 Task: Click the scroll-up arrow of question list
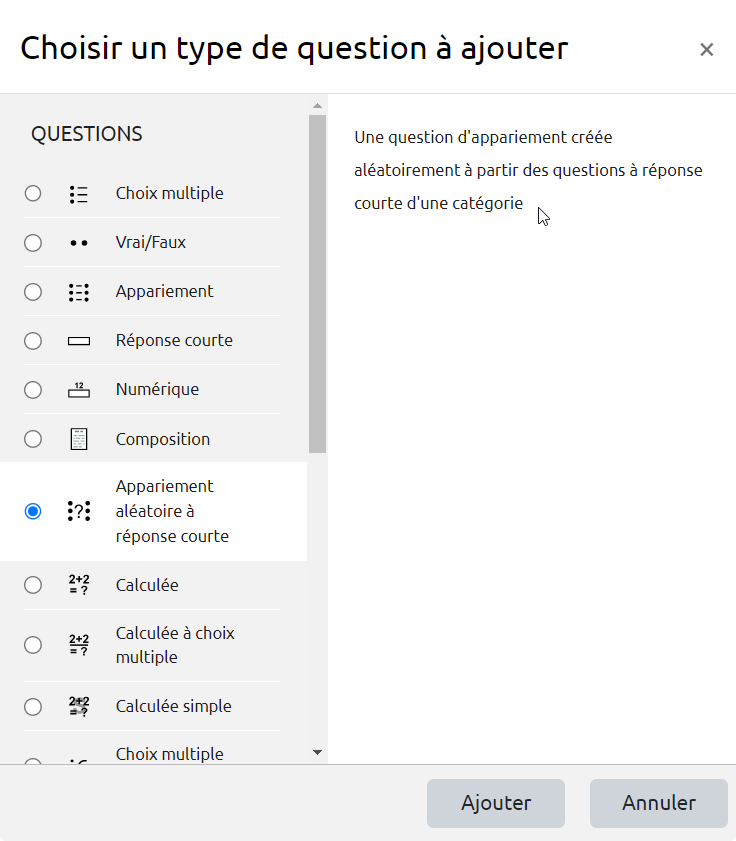click(x=318, y=106)
